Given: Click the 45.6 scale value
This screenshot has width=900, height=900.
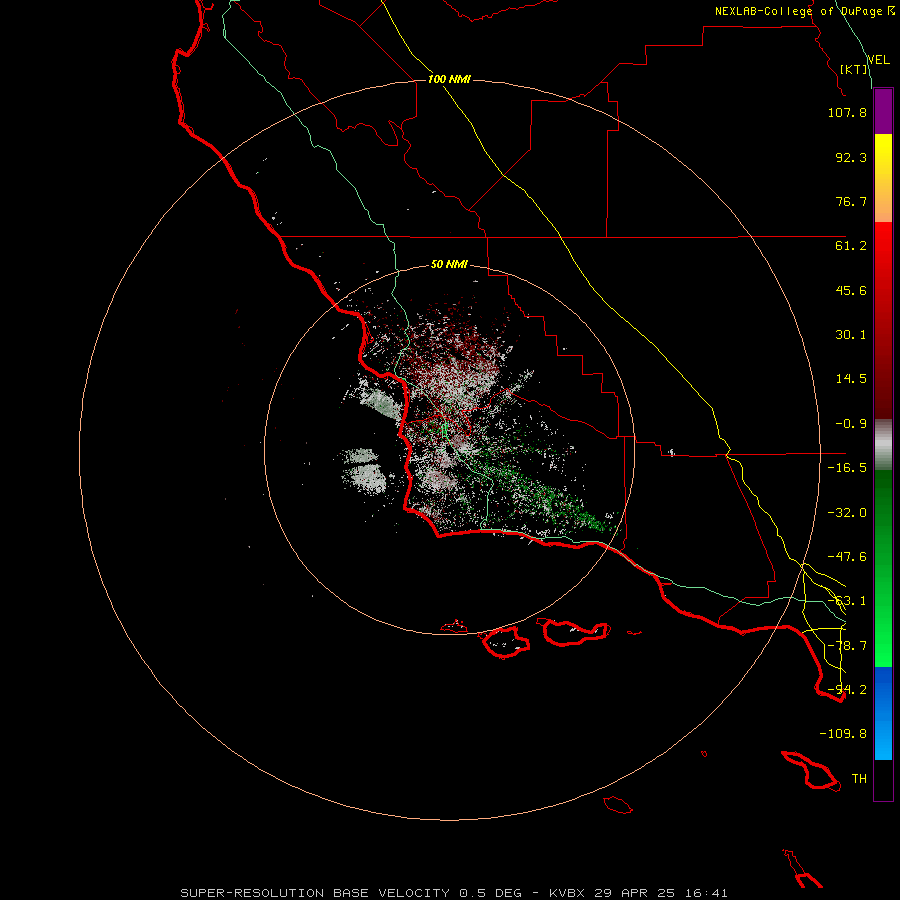Looking at the screenshot, I should click(x=851, y=290).
